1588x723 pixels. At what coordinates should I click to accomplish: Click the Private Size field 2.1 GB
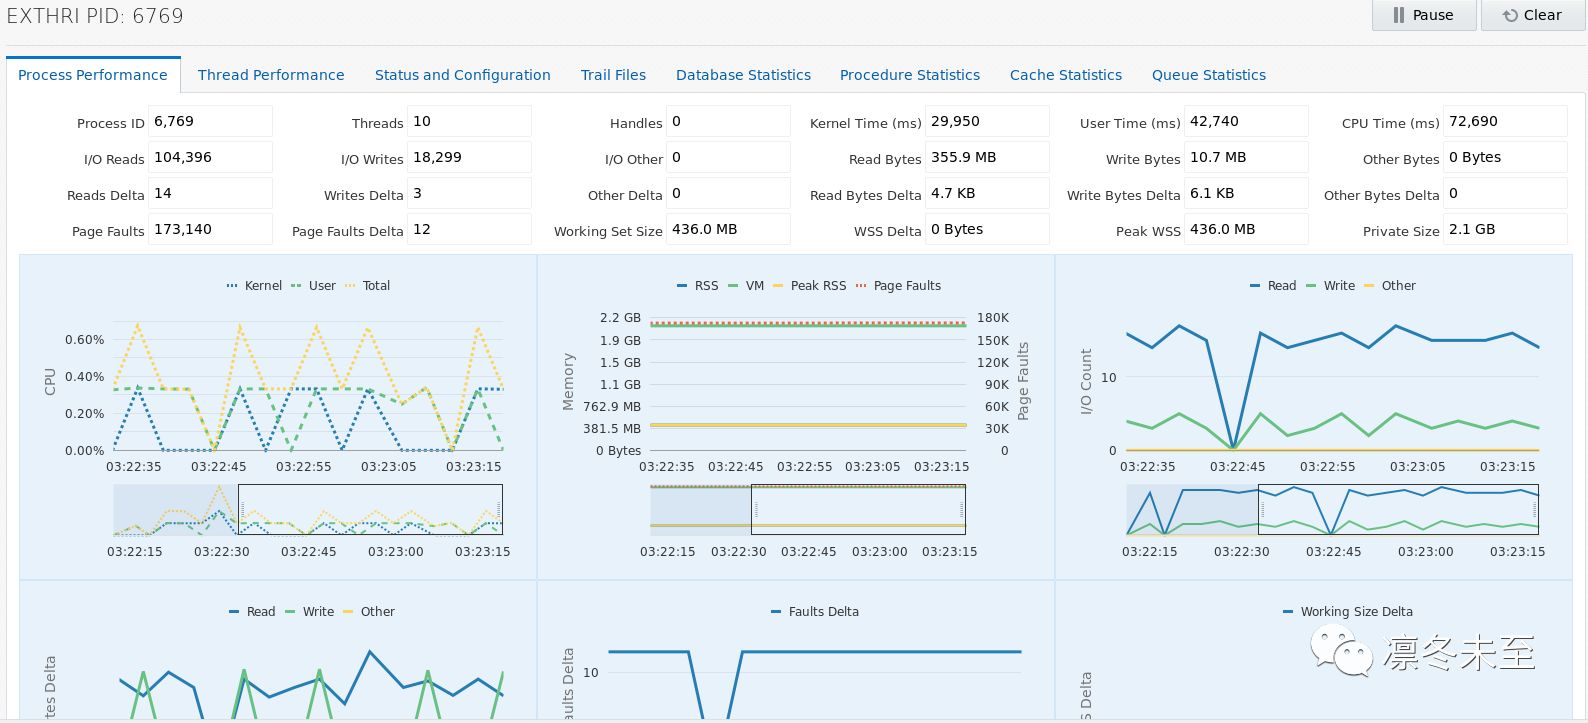tap(1505, 229)
